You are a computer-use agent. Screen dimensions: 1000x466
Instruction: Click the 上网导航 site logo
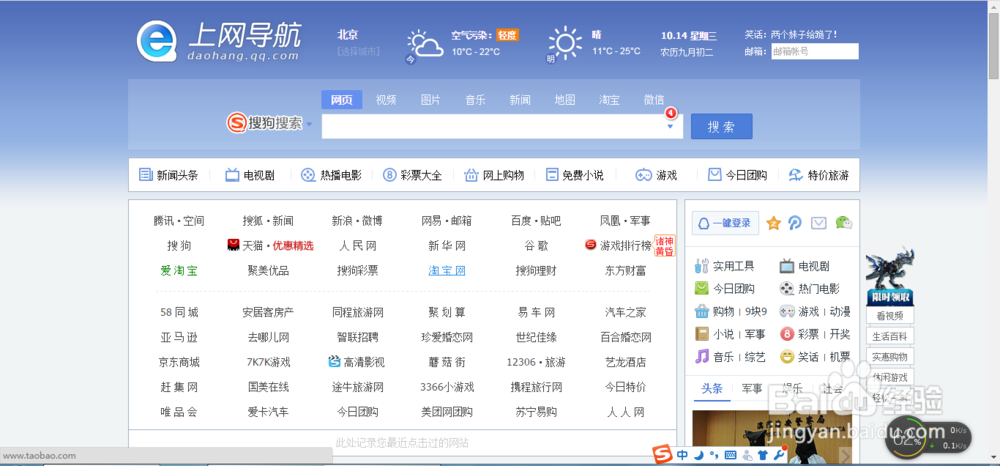(219, 42)
